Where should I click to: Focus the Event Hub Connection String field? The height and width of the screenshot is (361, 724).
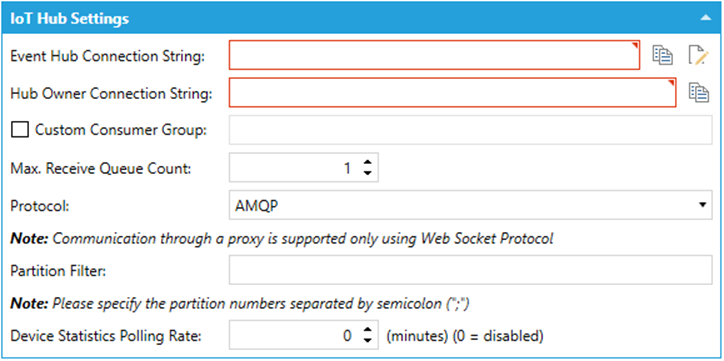434,54
